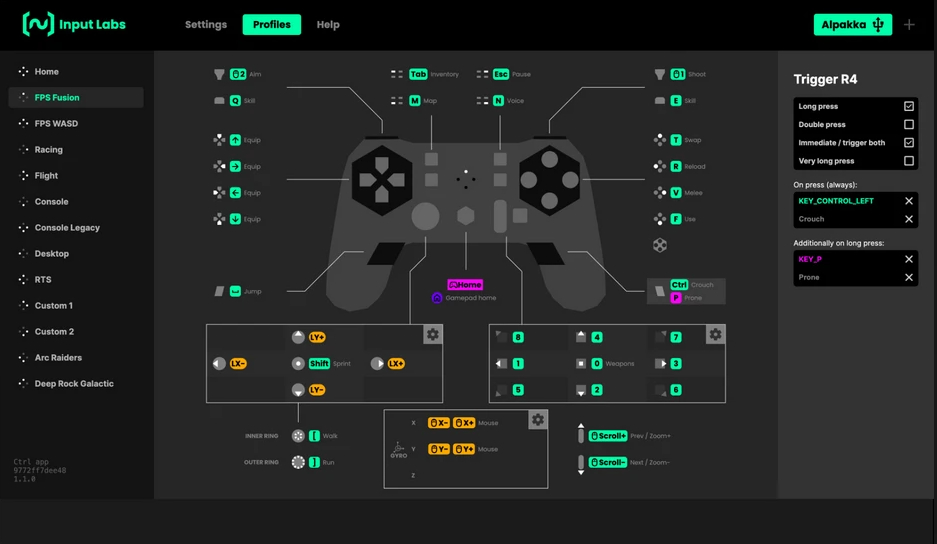The height and width of the screenshot is (544, 937).
Task: Switch to the Settings tab
Action: pos(206,25)
